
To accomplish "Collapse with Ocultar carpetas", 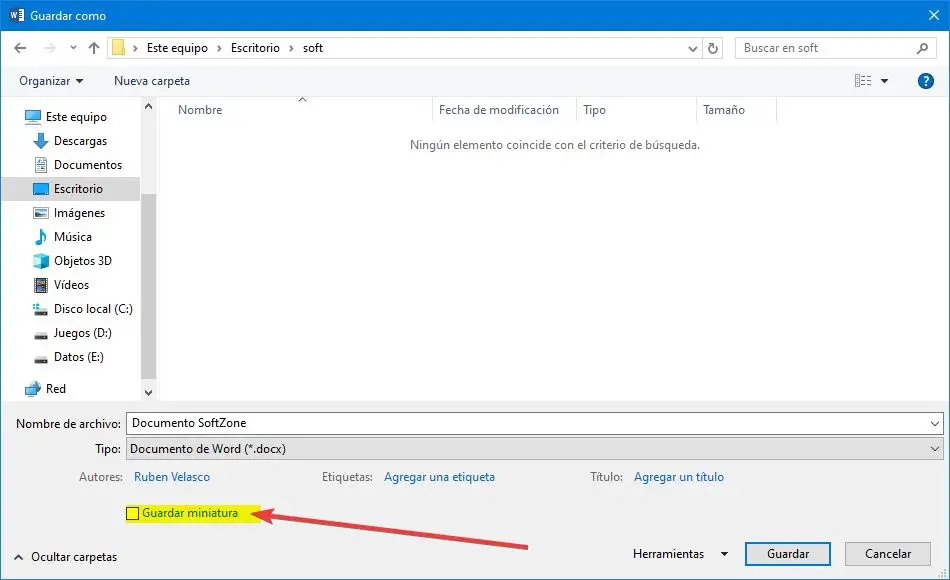I will [x=65, y=556].
